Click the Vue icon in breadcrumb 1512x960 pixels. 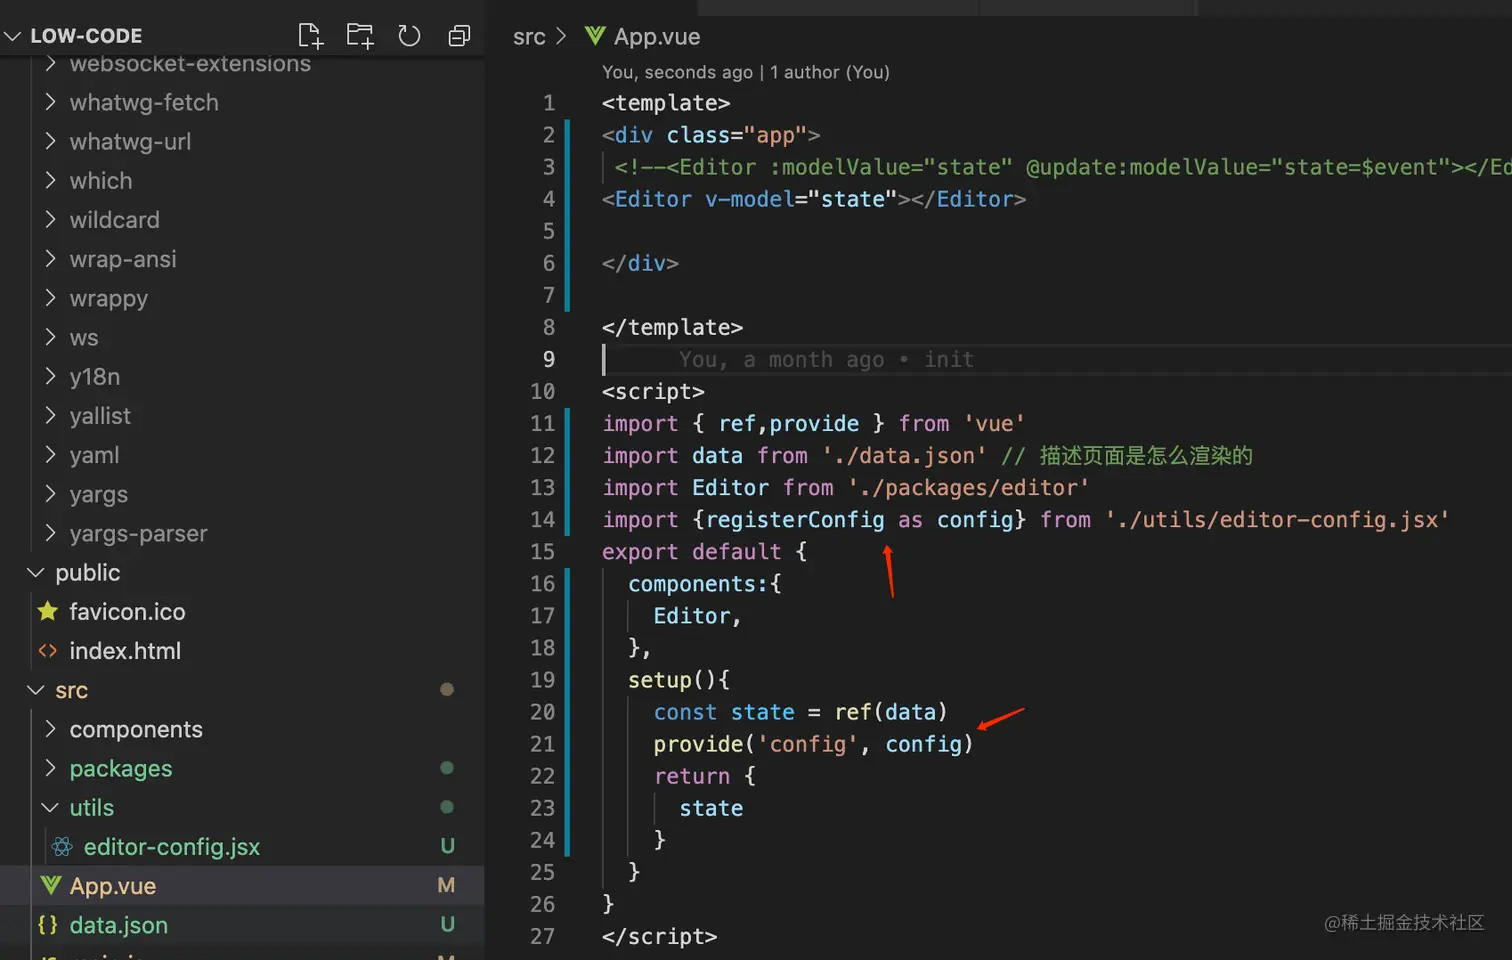tap(595, 36)
